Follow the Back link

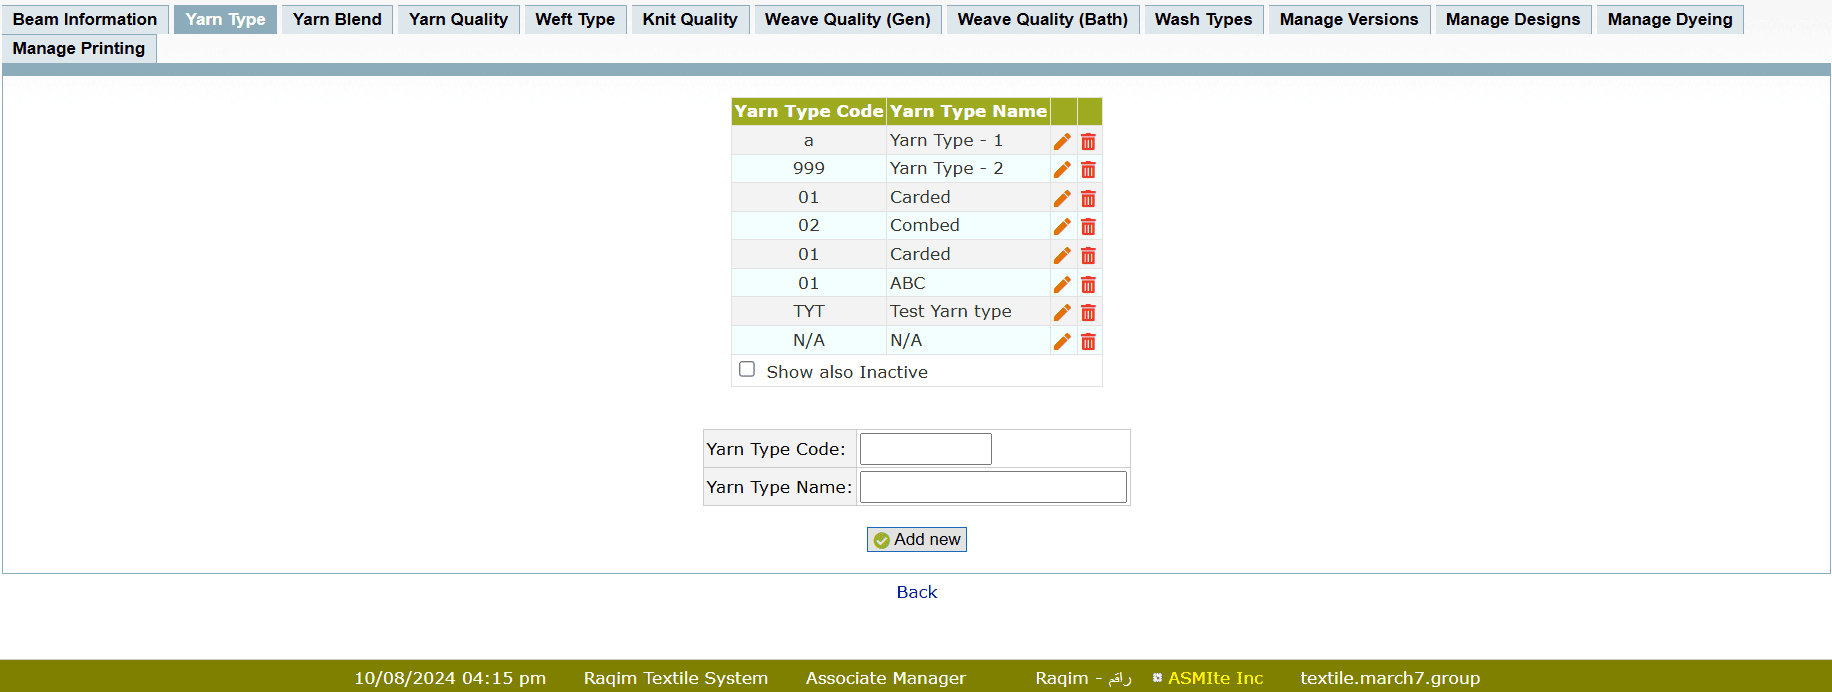pos(916,592)
